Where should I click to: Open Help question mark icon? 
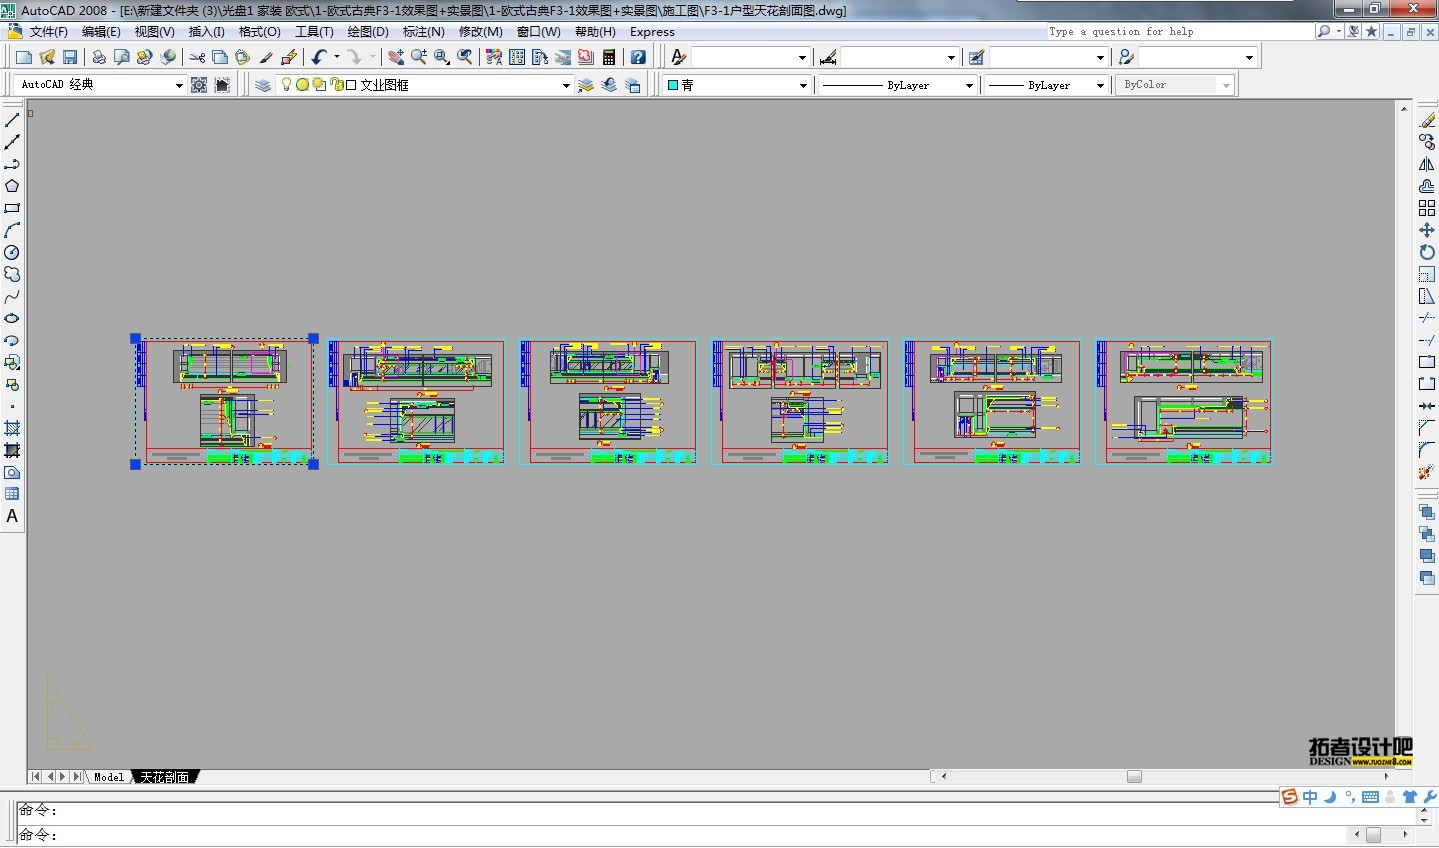(638, 58)
